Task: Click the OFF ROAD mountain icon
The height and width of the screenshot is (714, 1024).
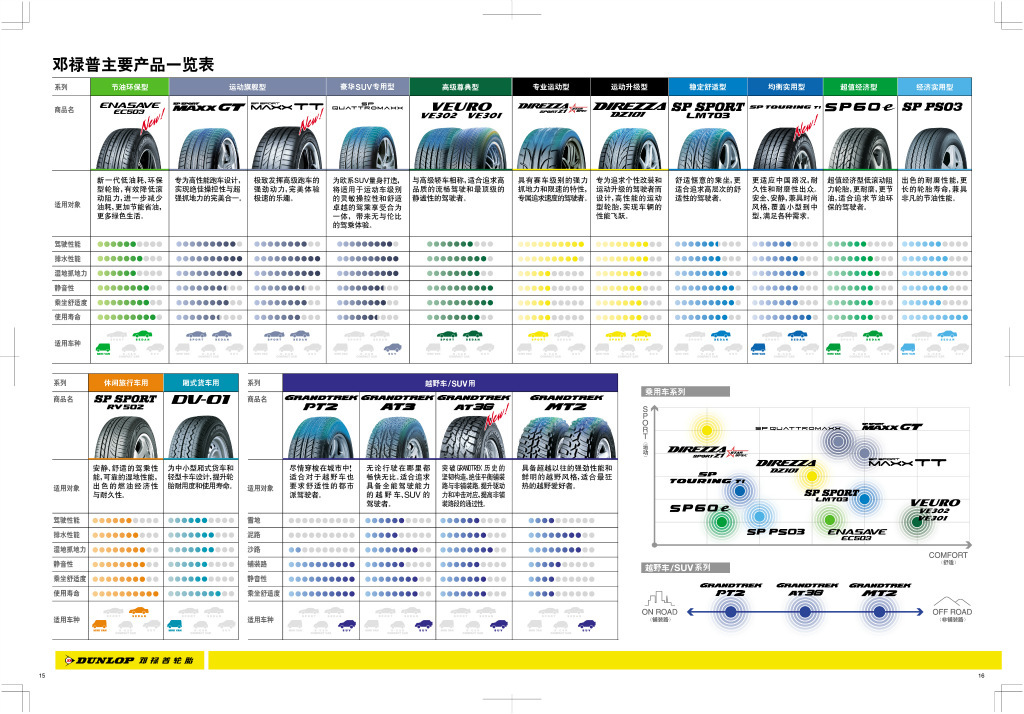Action: coord(951,599)
